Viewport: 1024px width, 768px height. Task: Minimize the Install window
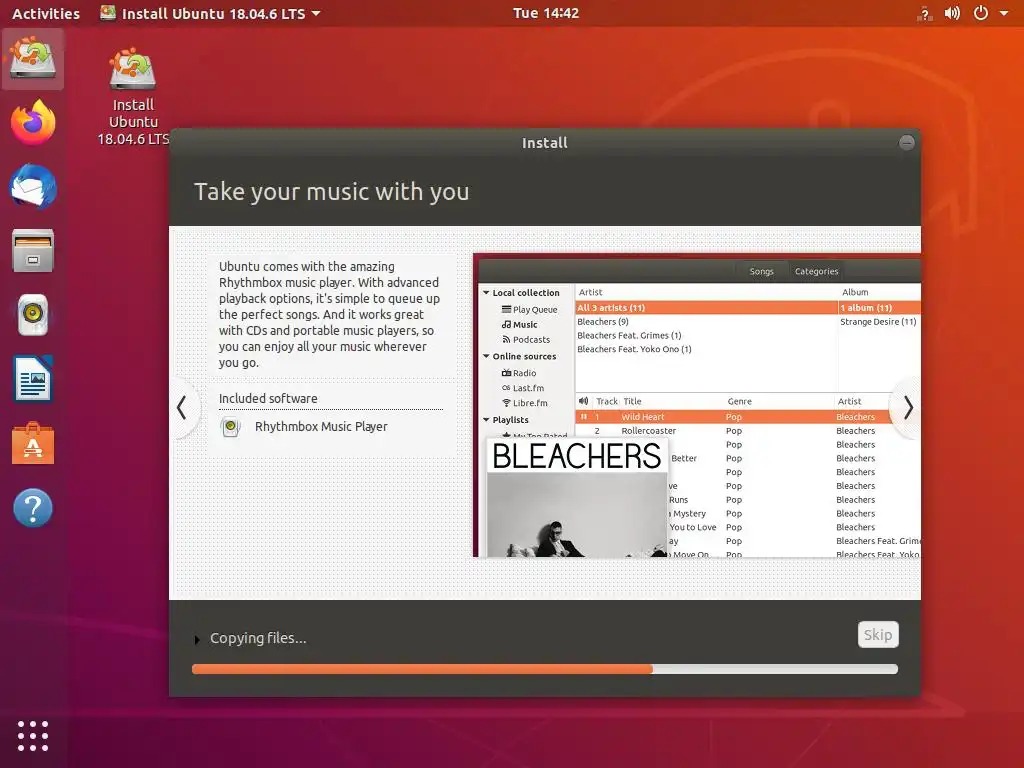click(x=906, y=142)
